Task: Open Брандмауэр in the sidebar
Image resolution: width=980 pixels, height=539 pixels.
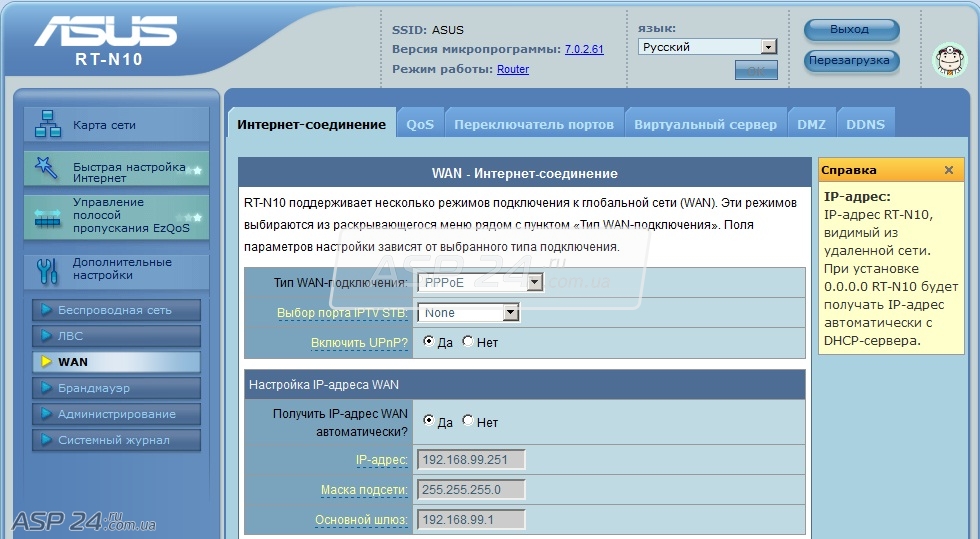Action: point(116,388)
